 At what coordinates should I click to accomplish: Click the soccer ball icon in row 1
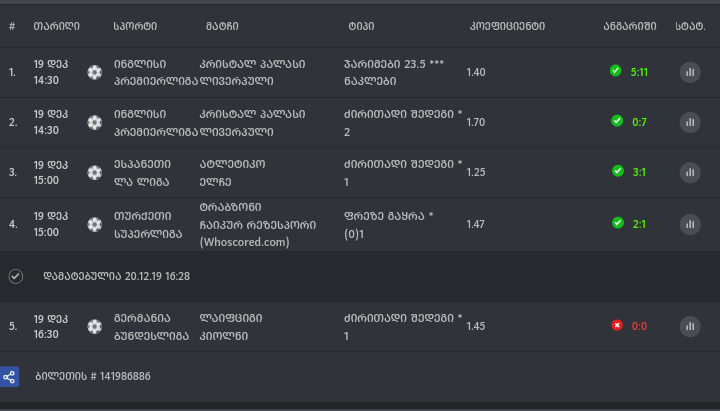95,72
